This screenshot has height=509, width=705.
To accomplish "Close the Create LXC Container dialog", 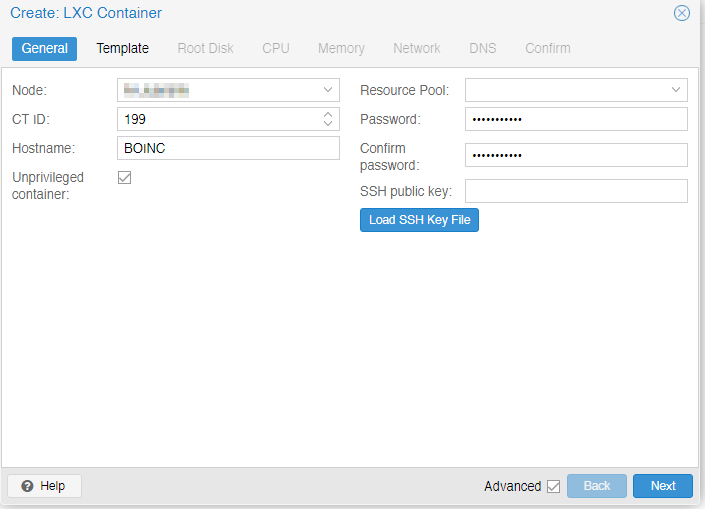I will pos(682,13).
